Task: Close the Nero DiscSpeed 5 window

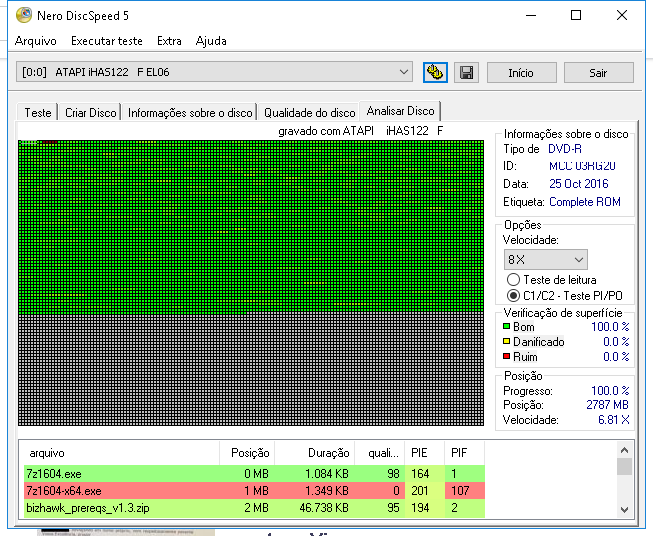Action: coord(622,15)
